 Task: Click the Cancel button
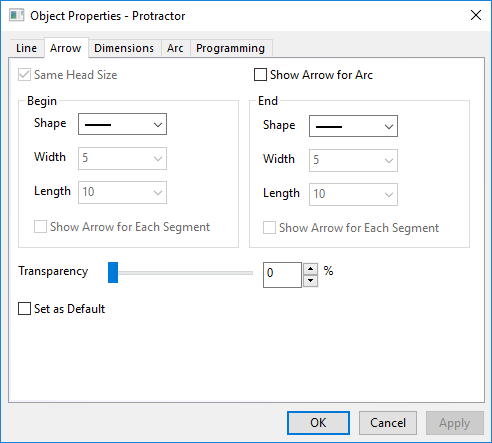pyautogui.click(x=388, y=423)
